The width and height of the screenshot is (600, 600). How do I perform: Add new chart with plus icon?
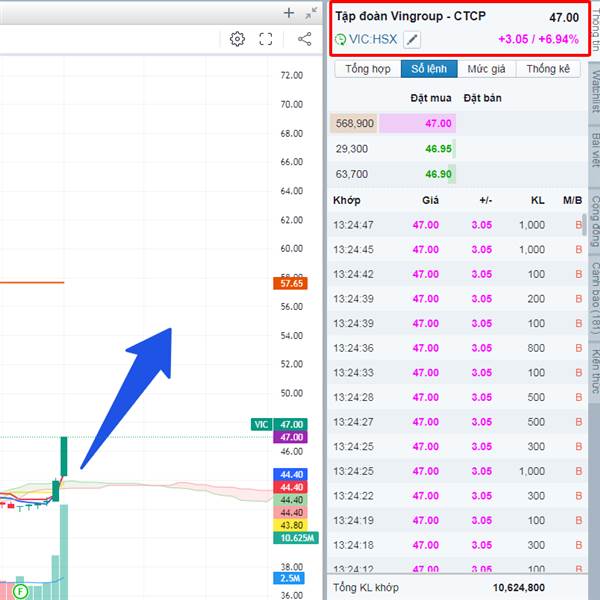pos(289,13)
